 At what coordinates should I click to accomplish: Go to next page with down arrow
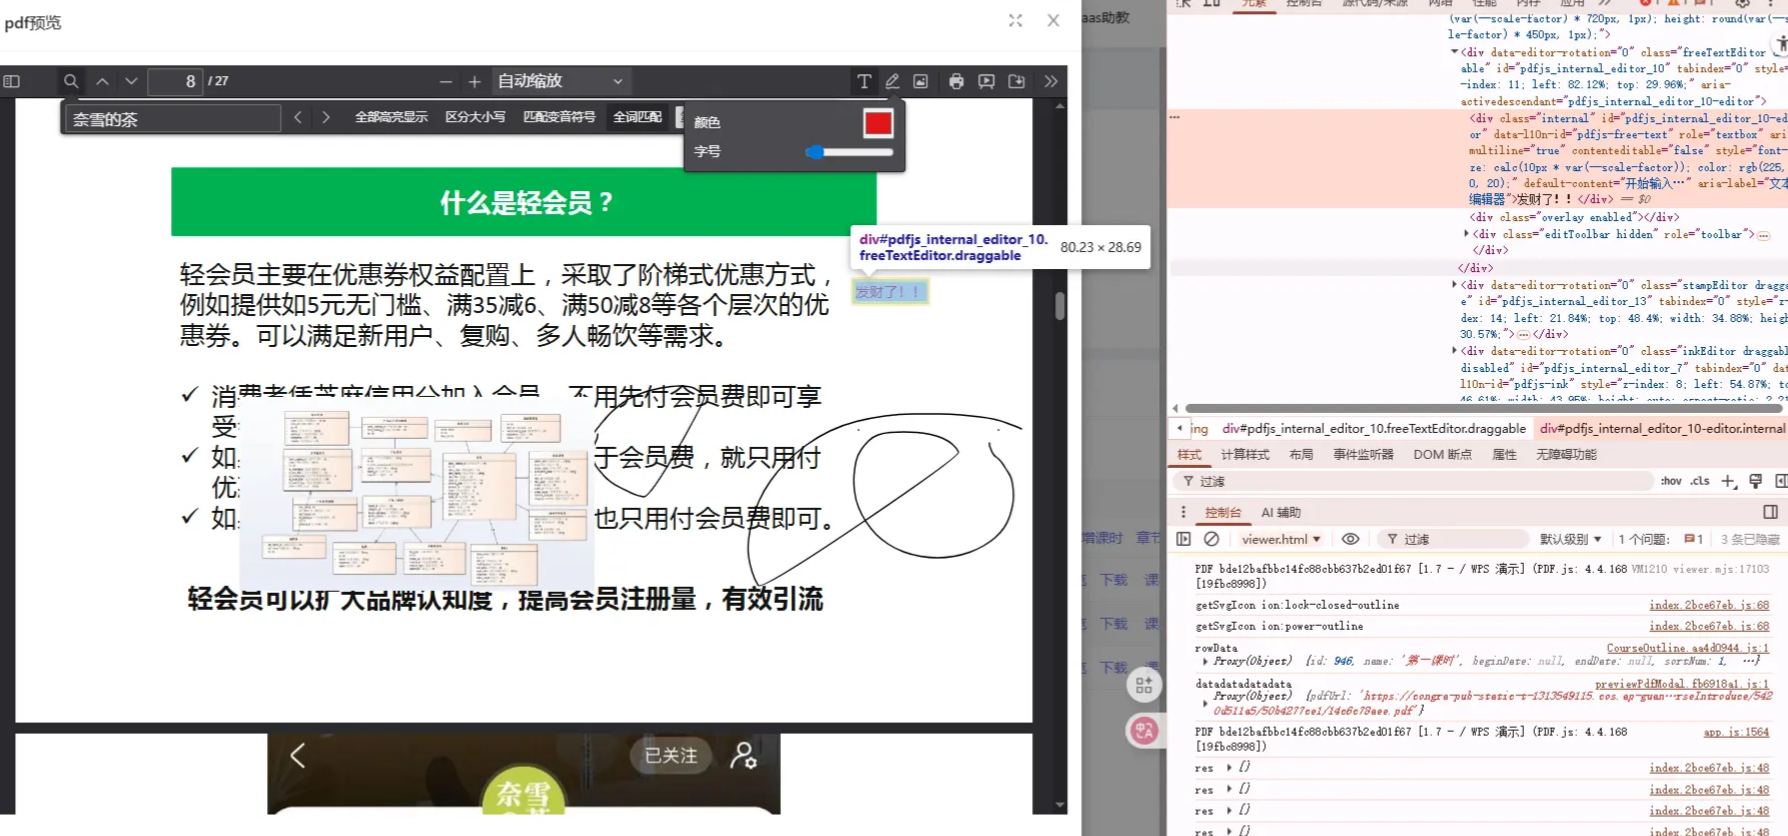(131, 81)
